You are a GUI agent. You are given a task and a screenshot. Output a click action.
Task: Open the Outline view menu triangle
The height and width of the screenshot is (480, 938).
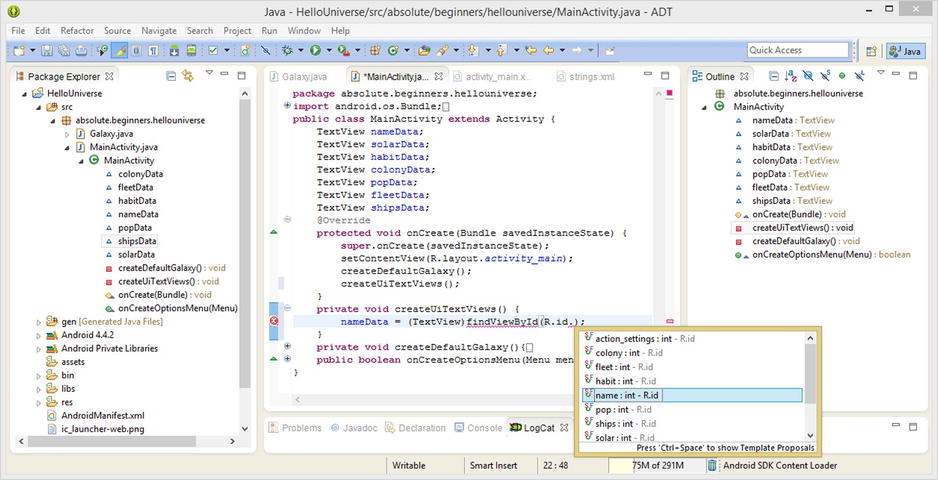pyautogui.click(x=881, y=73)
